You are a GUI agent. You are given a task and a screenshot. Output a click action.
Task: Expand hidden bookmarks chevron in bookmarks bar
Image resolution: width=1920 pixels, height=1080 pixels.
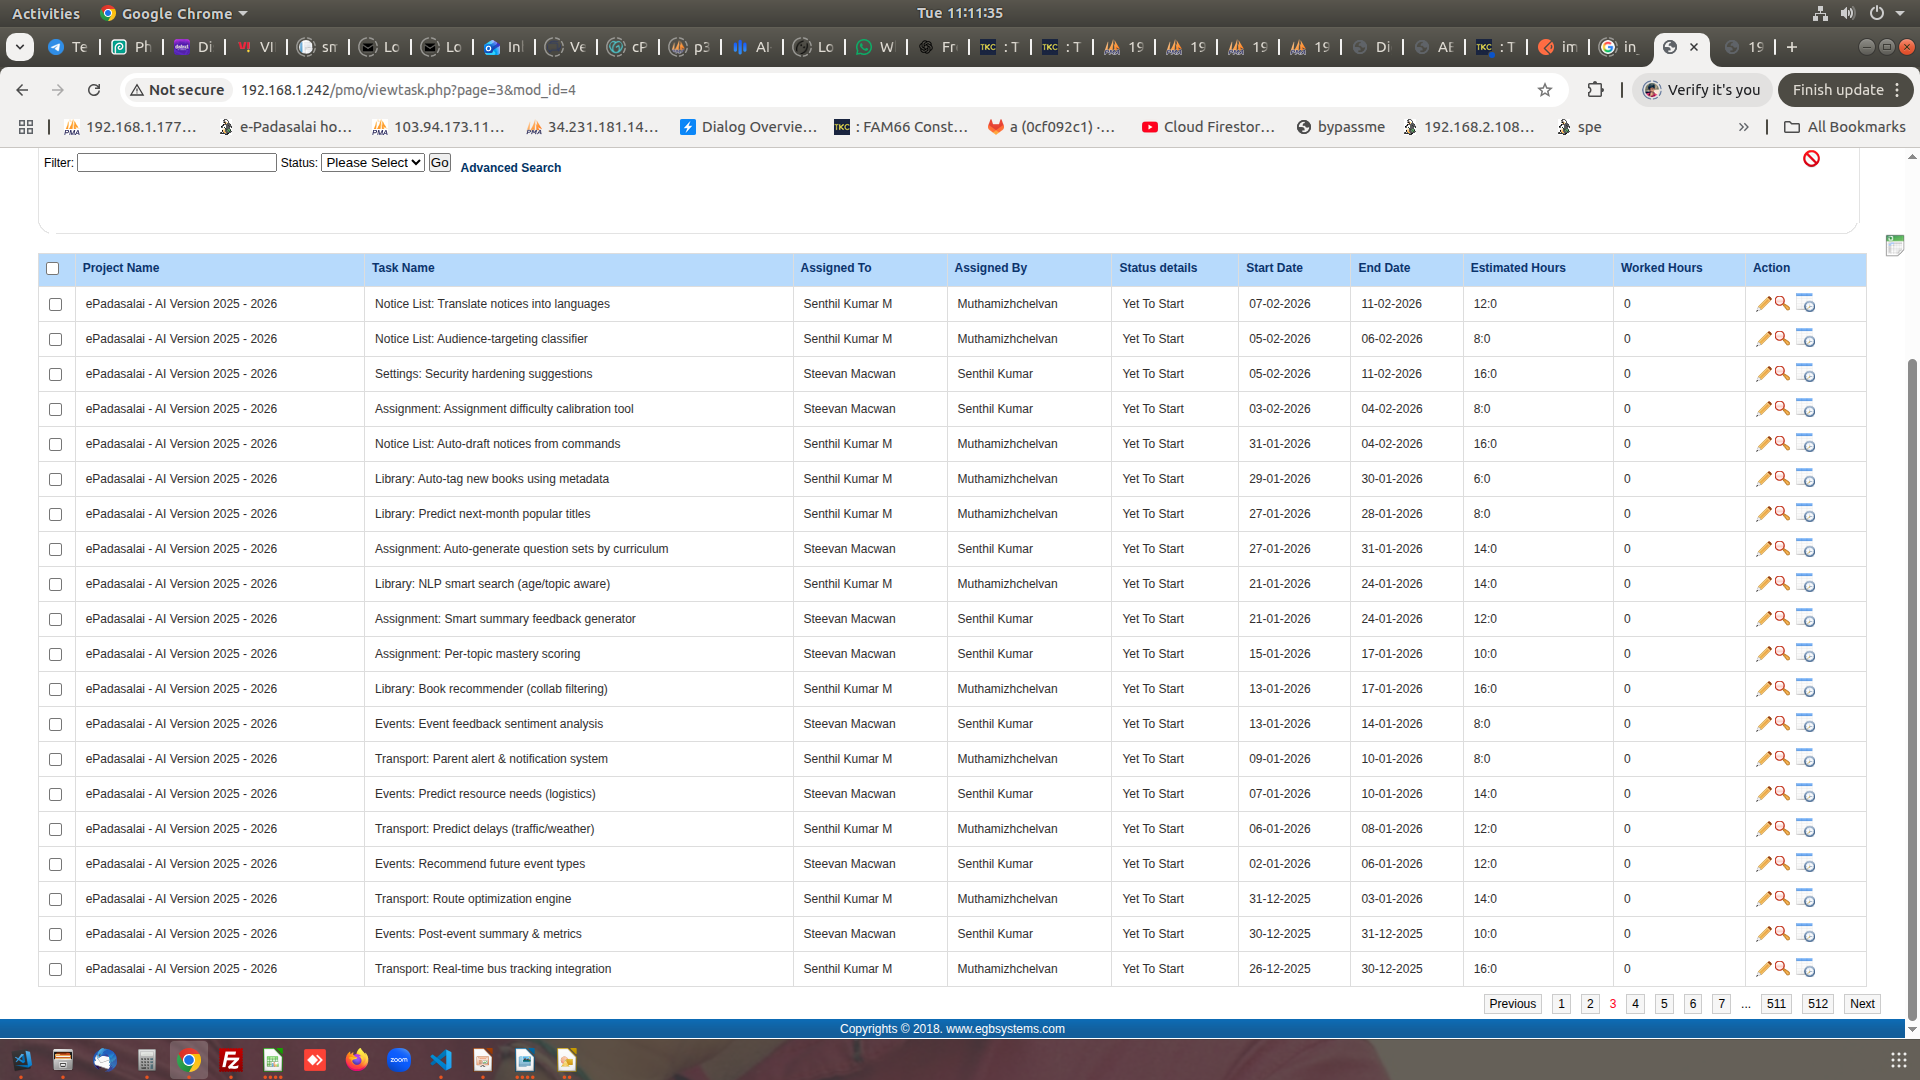[x=1743, y=127]
